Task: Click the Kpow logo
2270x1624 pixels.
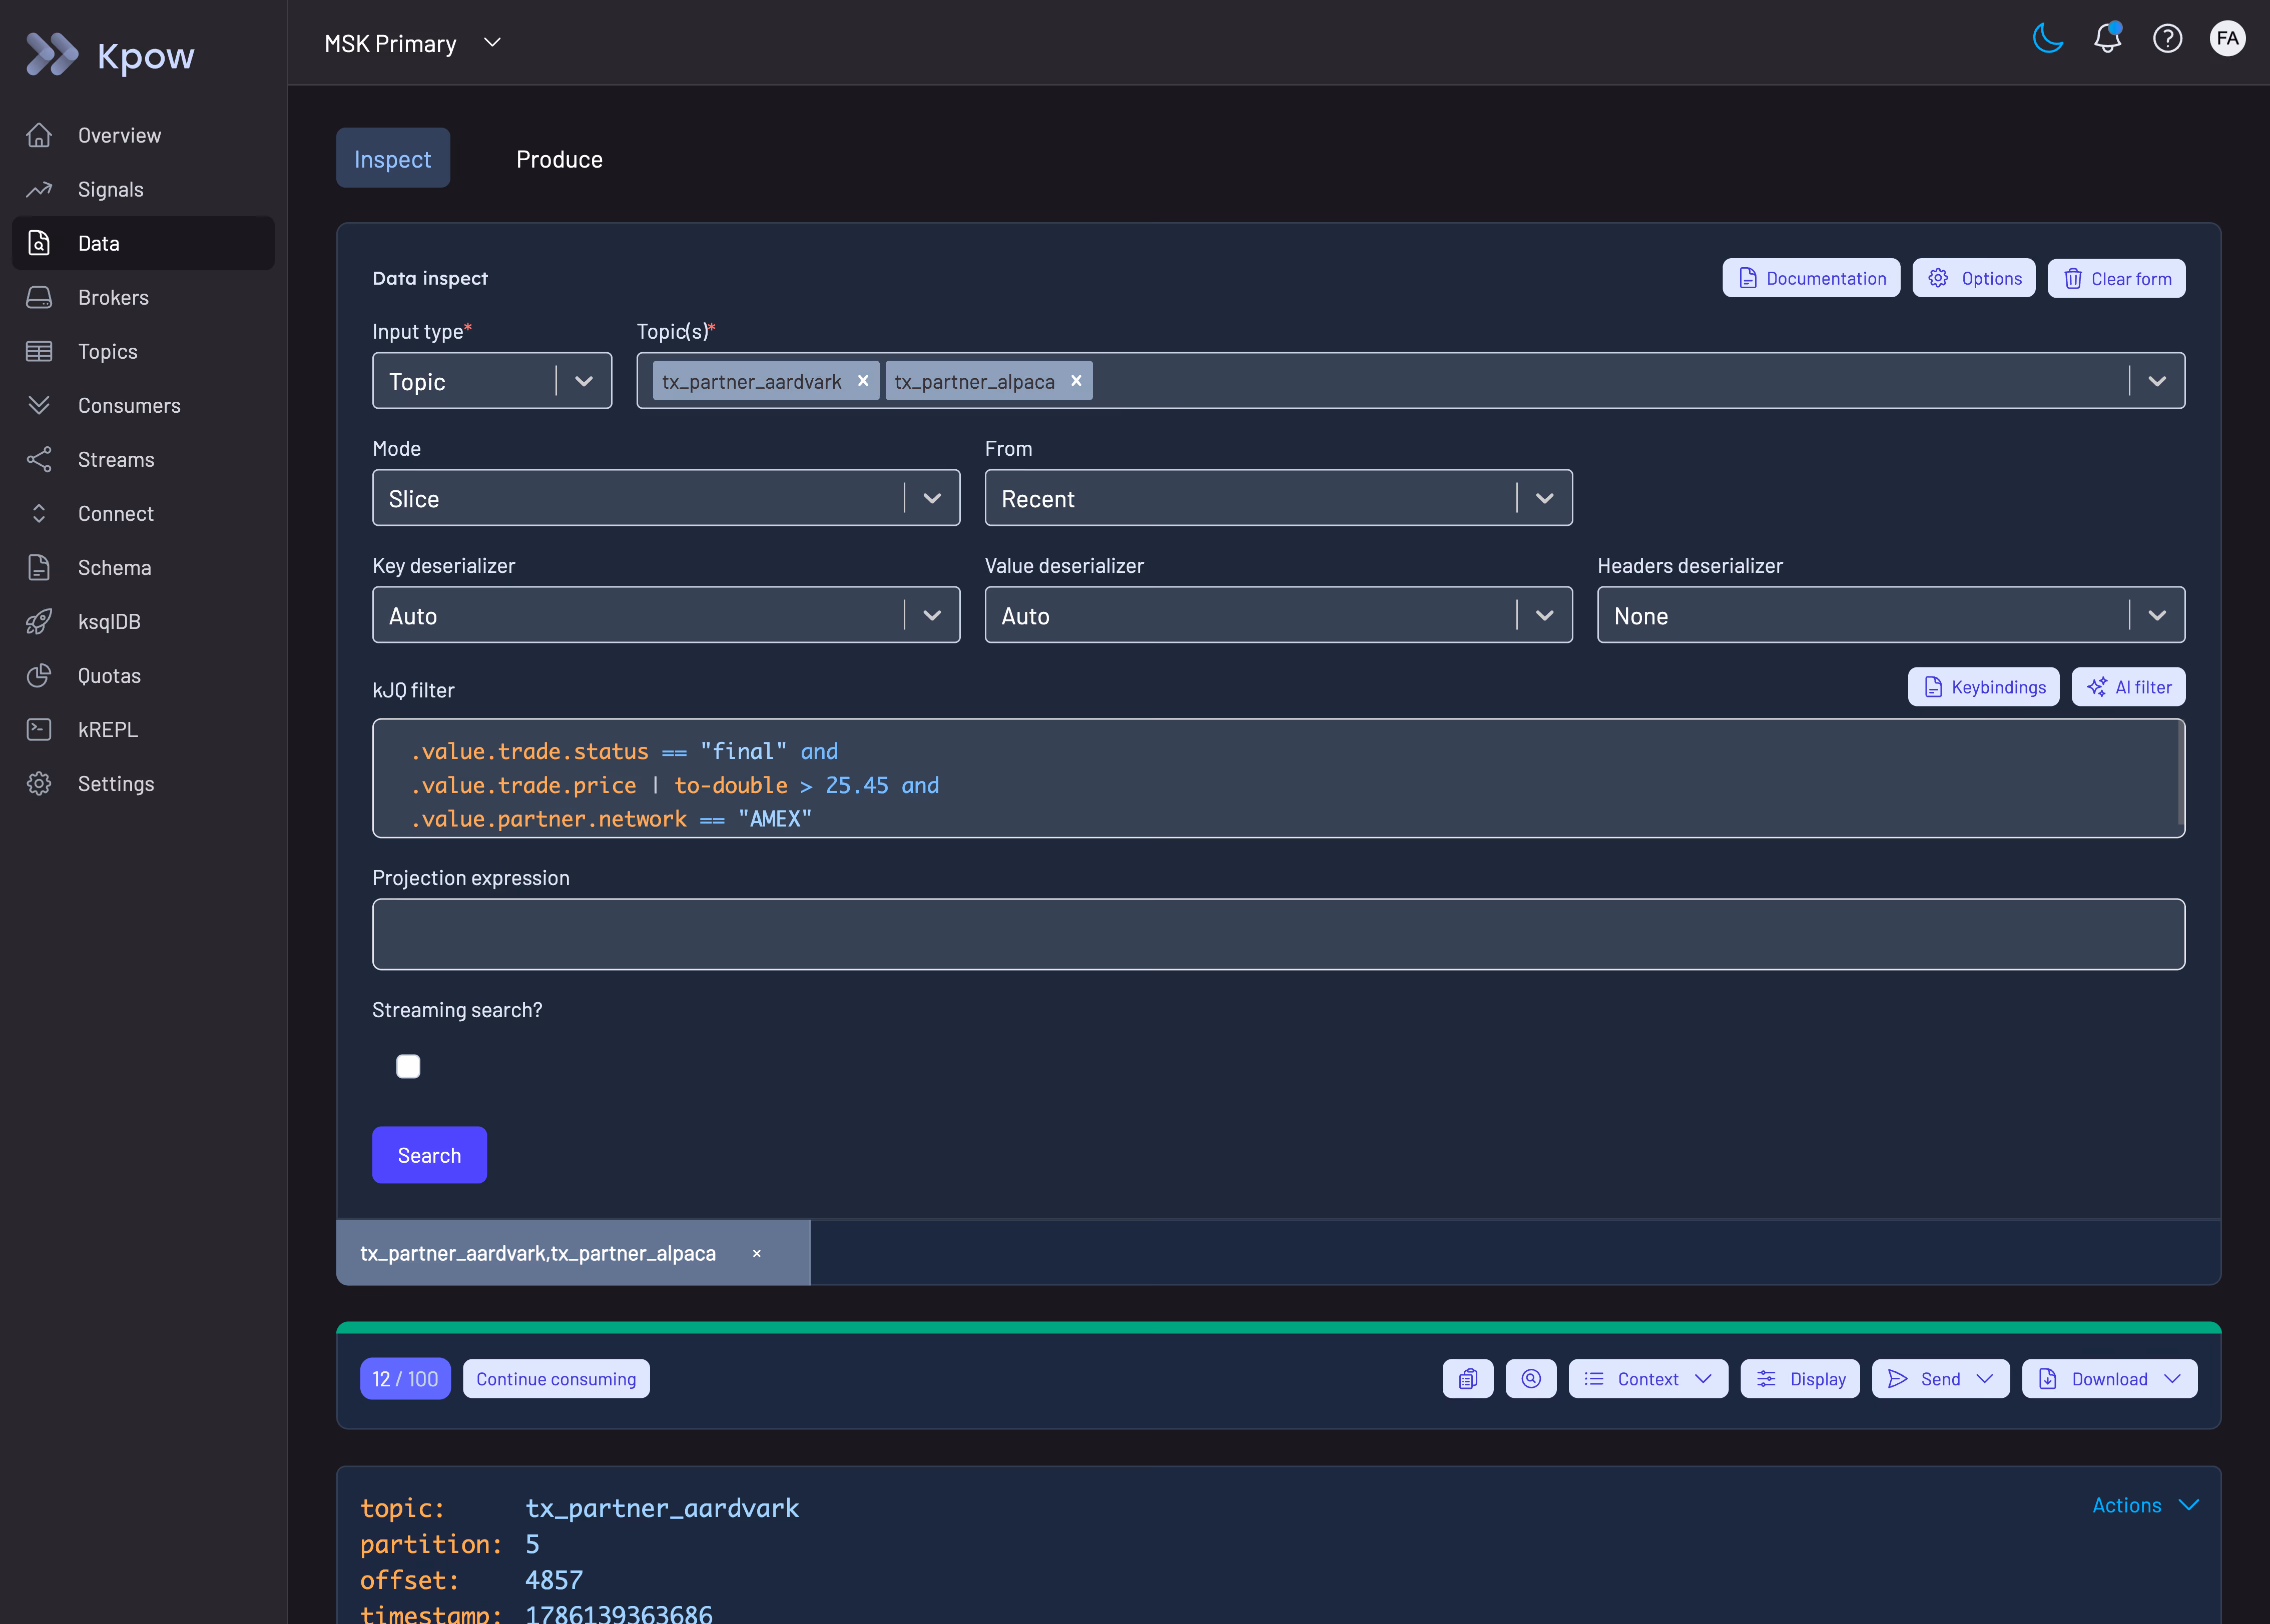Action: pyautogui.click(x=110, y=55)
